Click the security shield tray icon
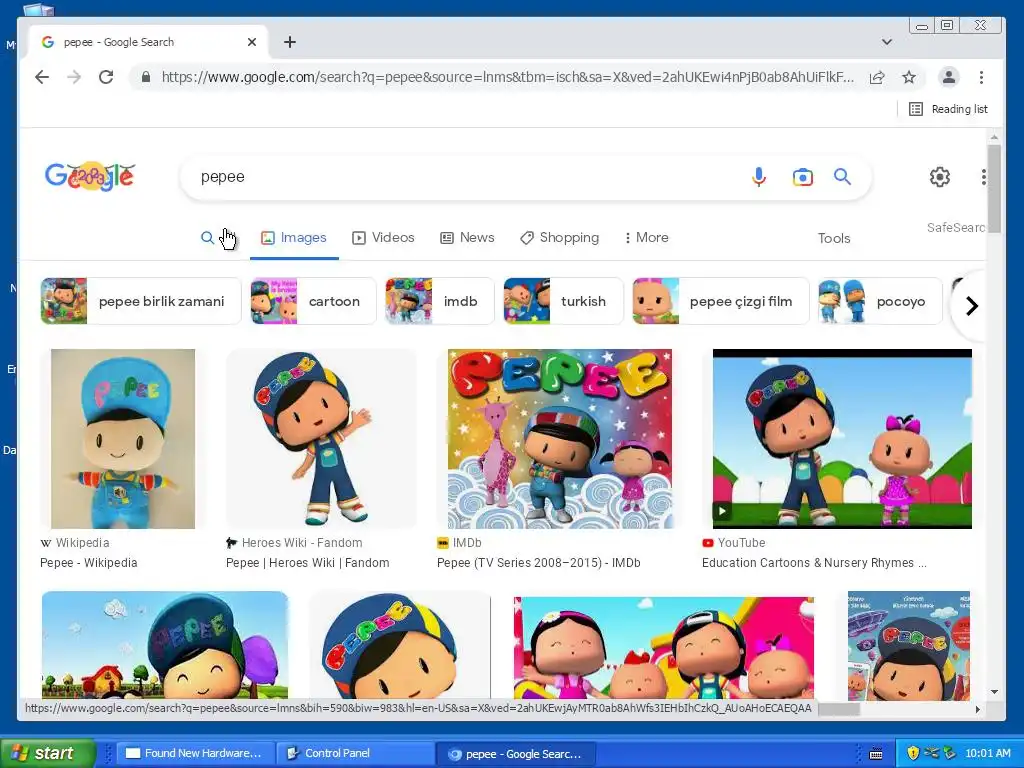Screen dimensions: 1024x768 point(913,753)
